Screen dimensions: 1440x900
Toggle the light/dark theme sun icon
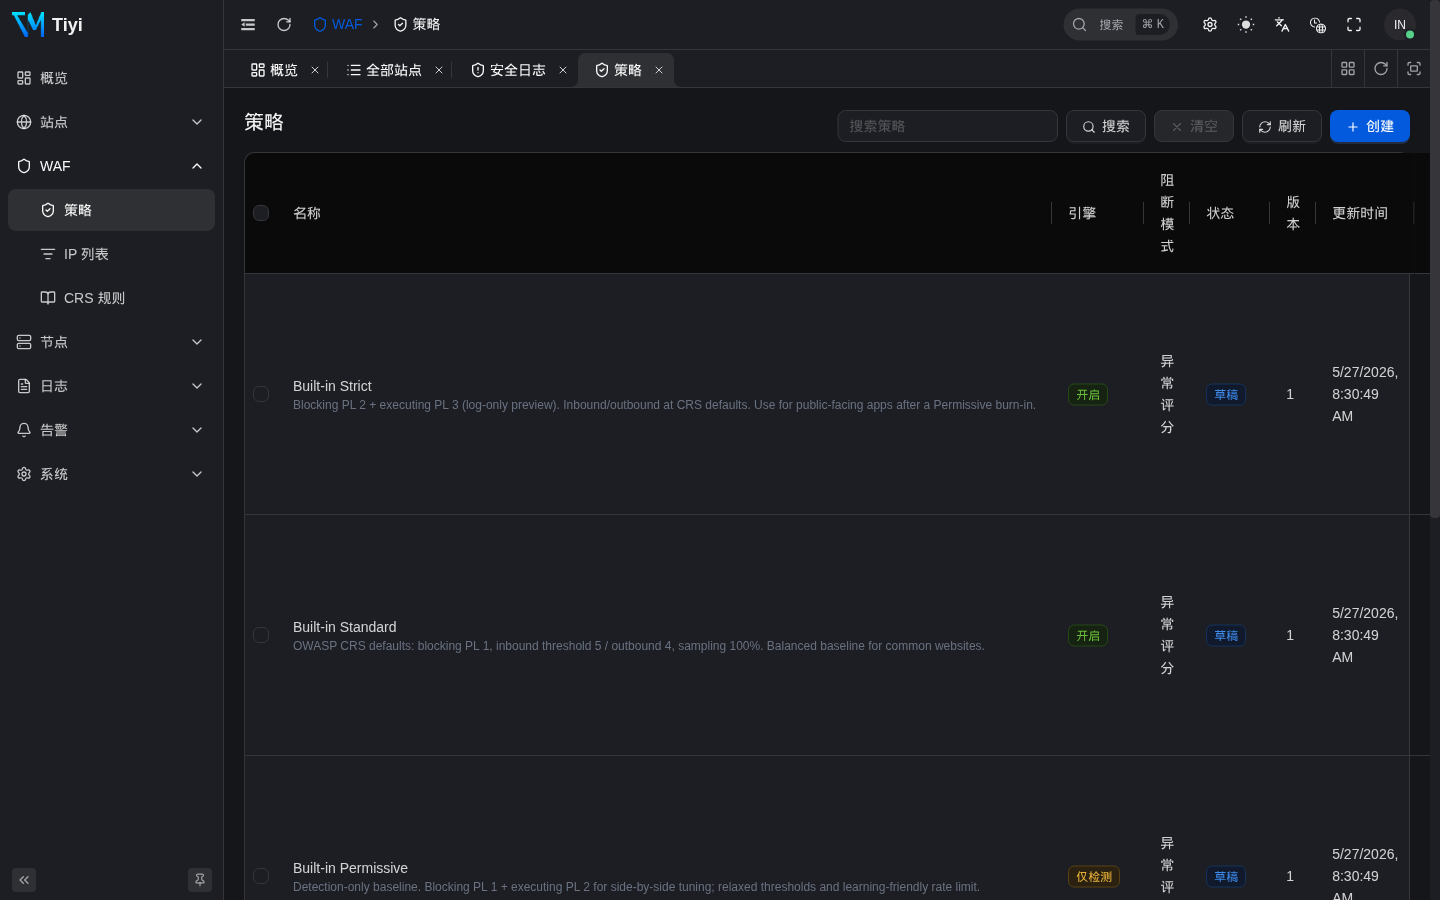point(1246,24)
